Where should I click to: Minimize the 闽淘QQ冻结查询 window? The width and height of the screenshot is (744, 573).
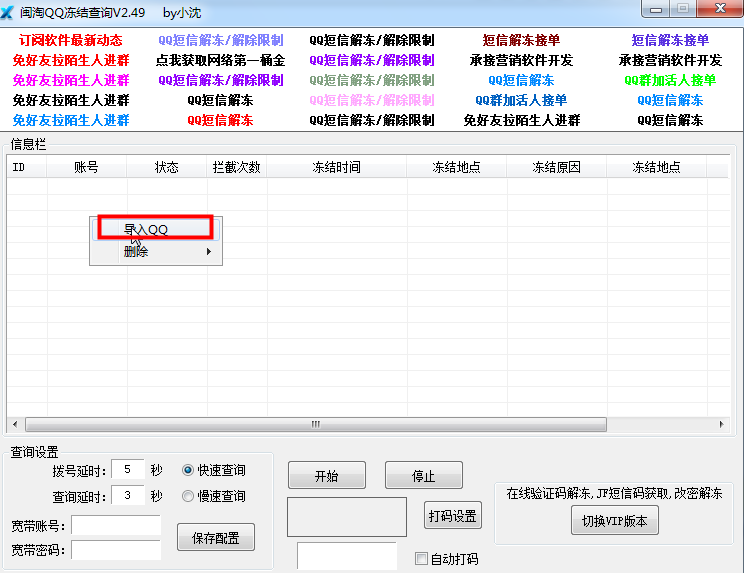pyautogui.click(x=656, y=9)
